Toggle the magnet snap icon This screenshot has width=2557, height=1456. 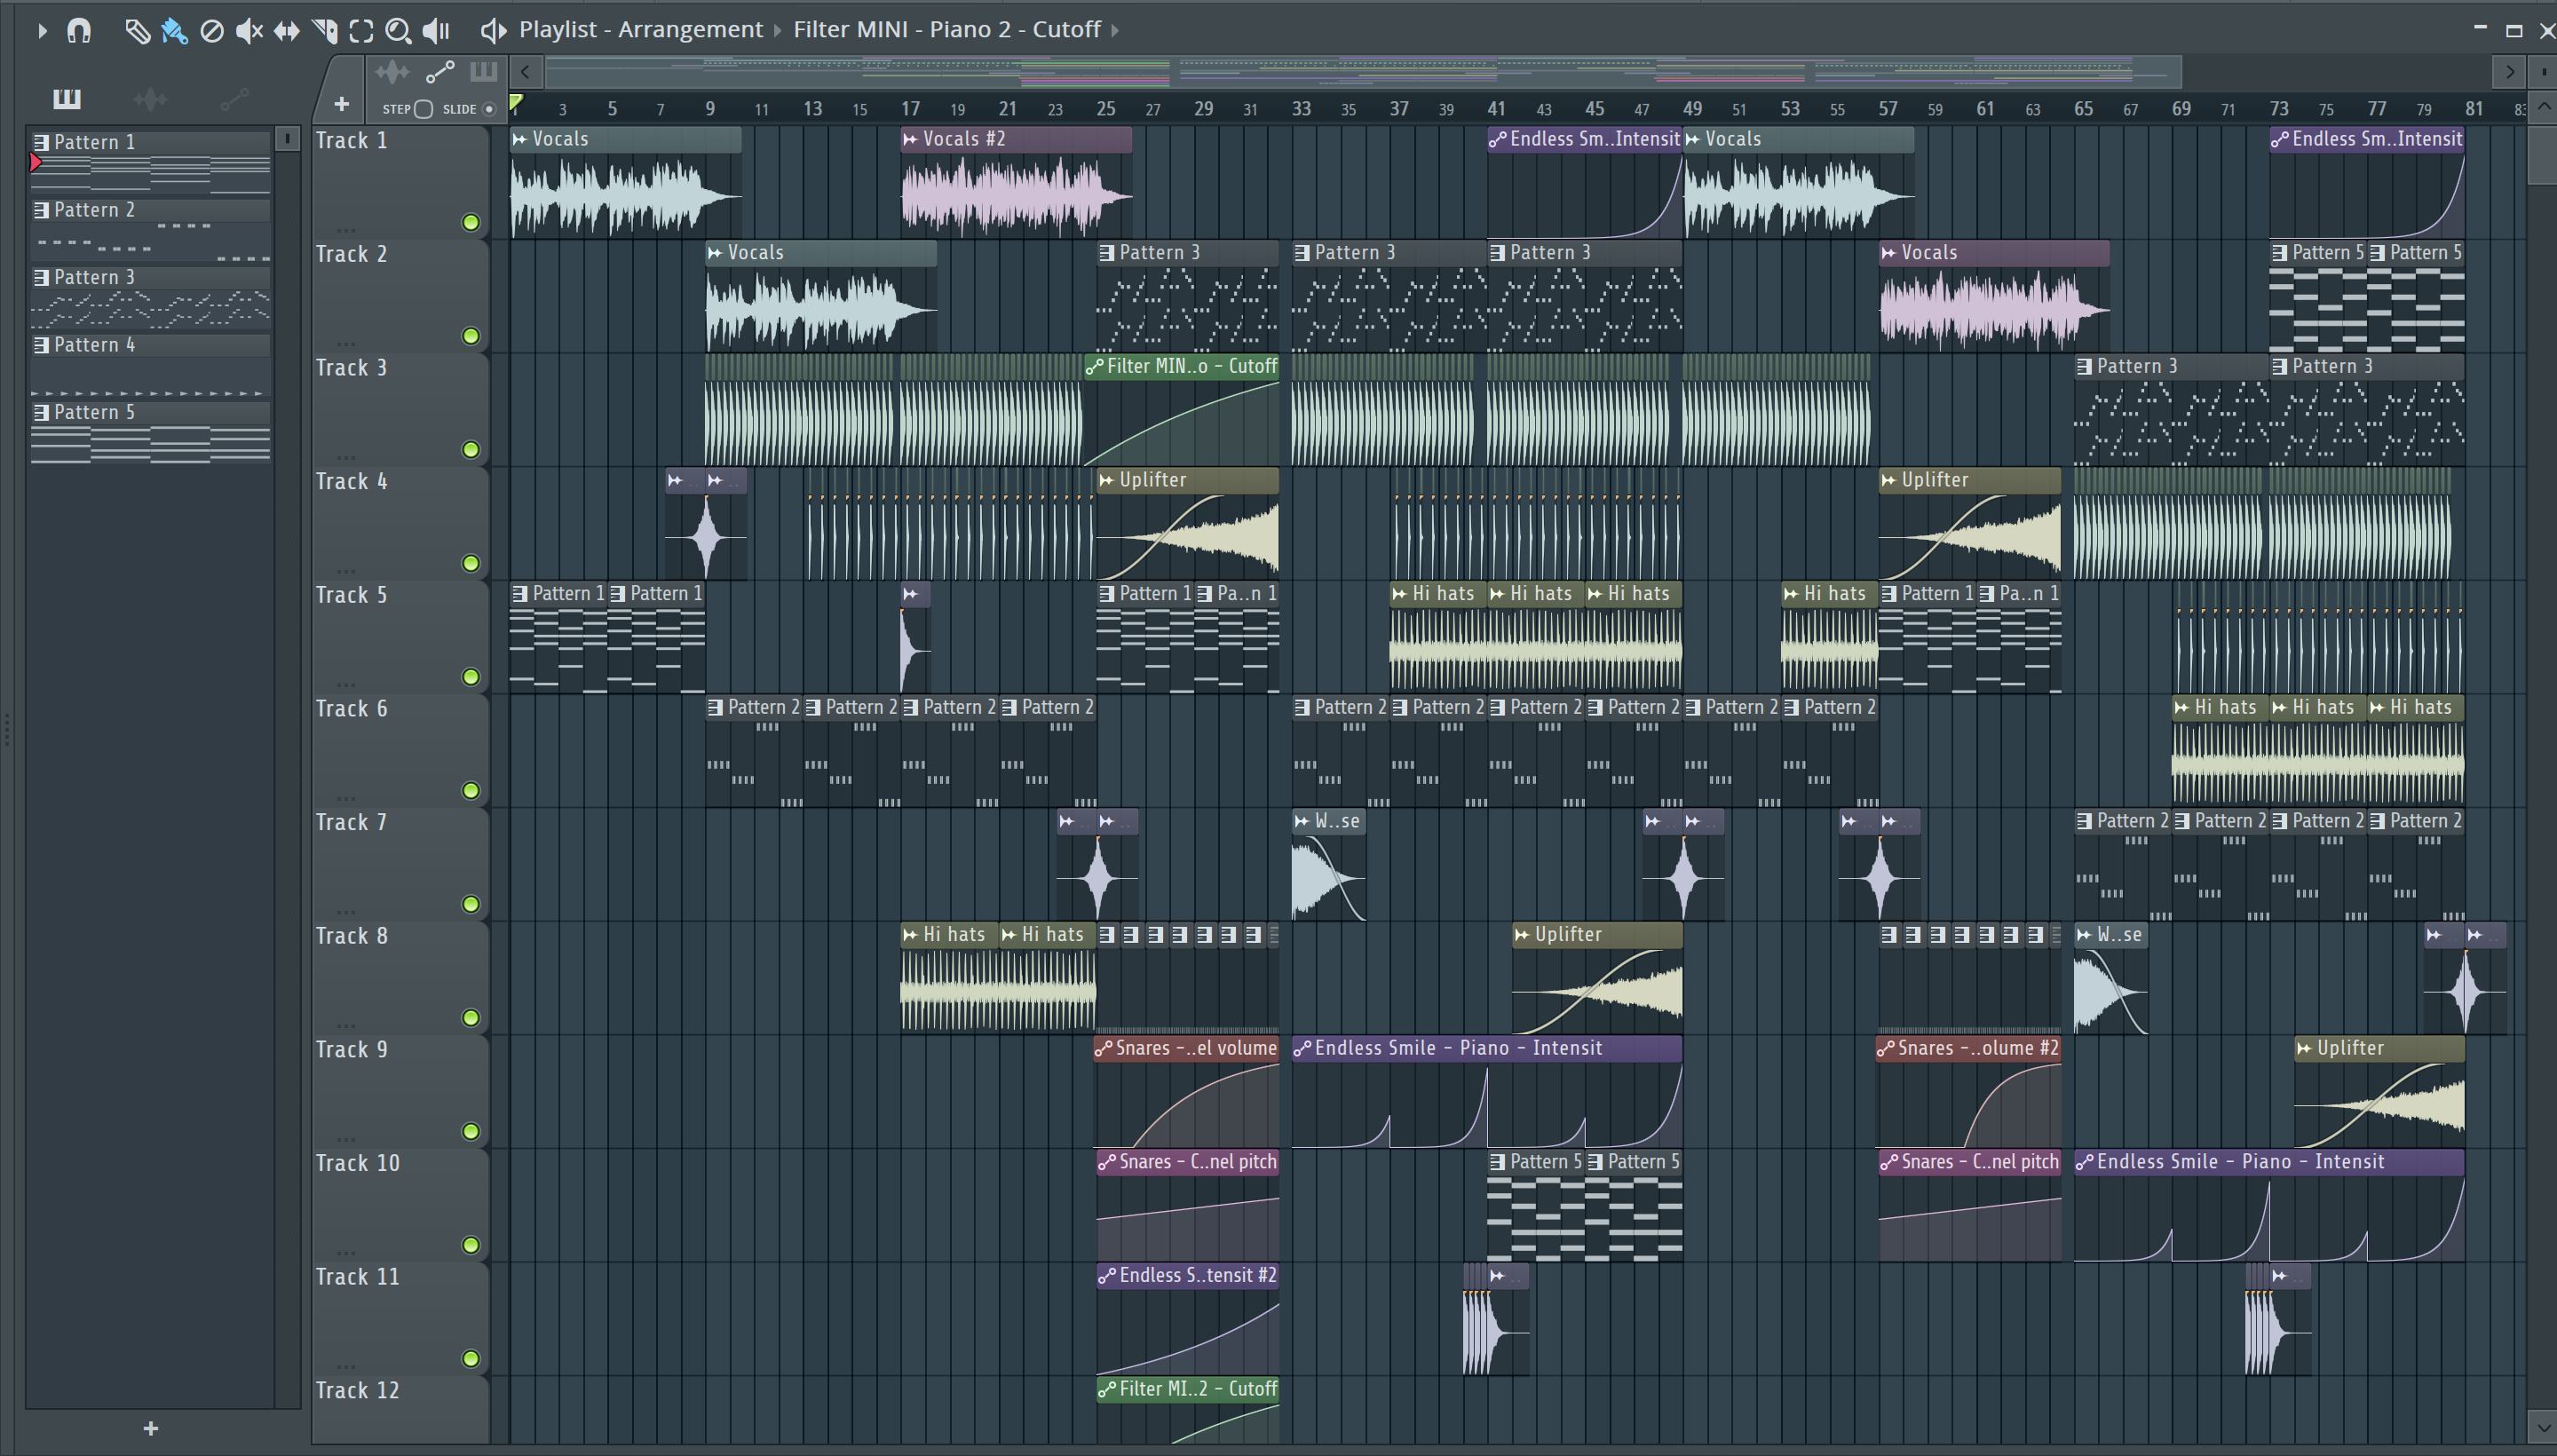[x=79, y=31]
